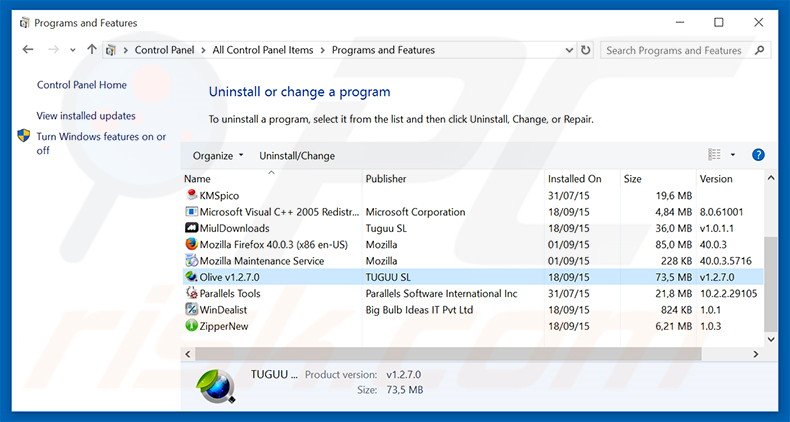The image size is (790, 422).
Task: Go back with the back arrow
Action: coord(28,49)
